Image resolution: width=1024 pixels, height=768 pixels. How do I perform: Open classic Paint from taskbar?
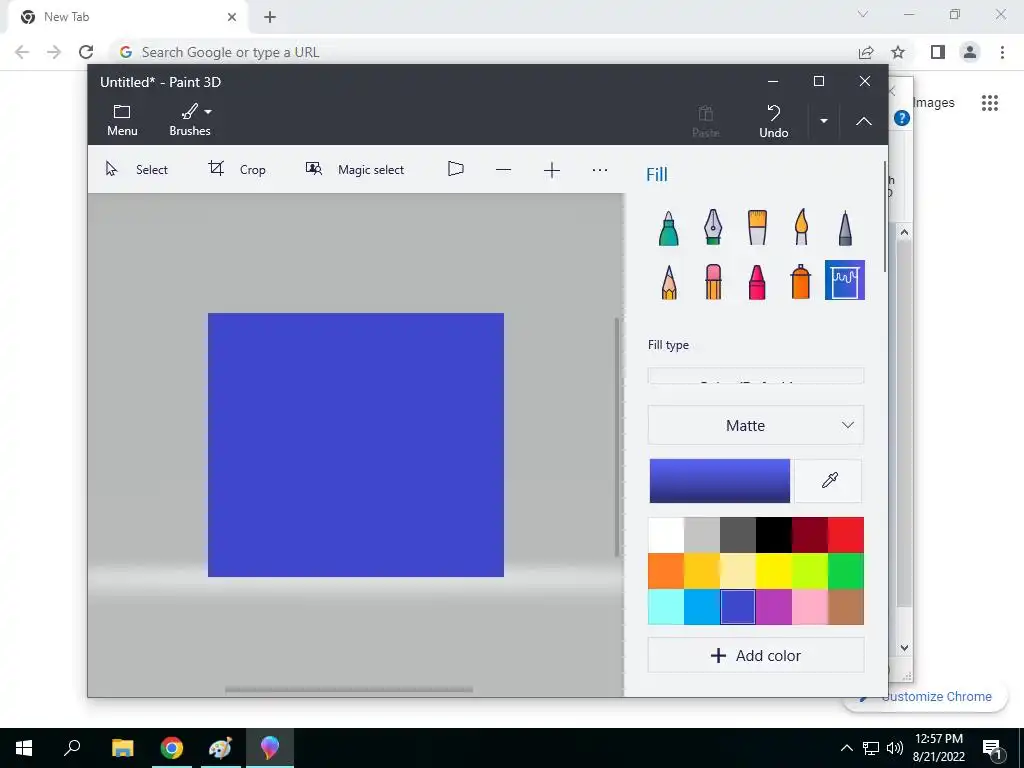pyautogui.click(x=220, y=748)
